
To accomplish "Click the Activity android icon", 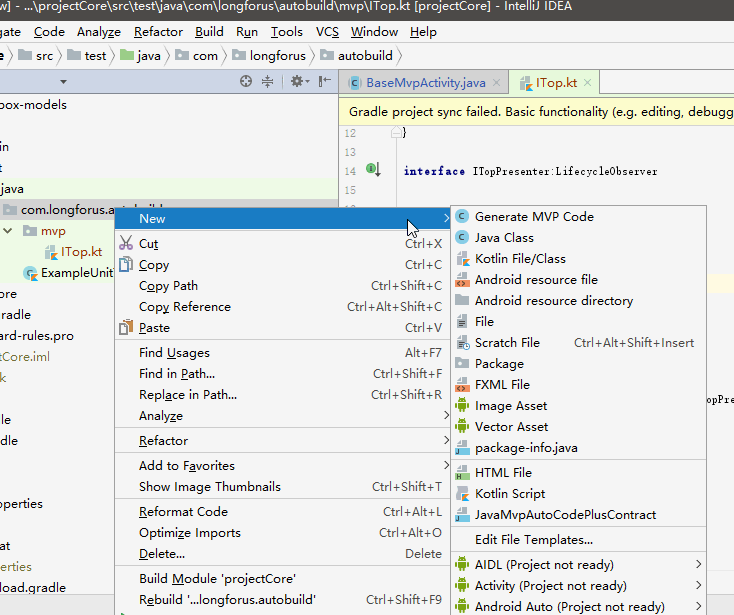I will [462, 585].
